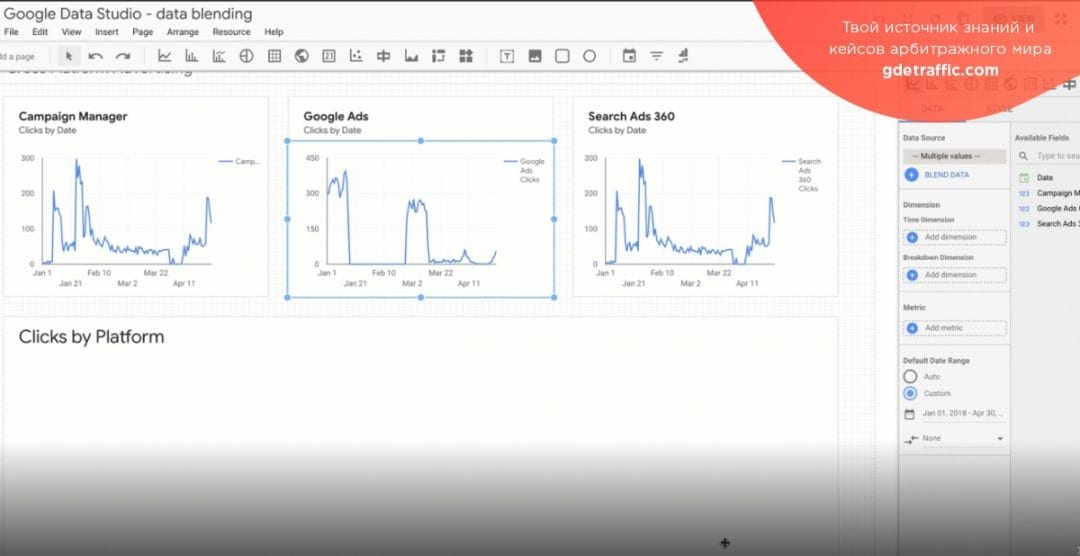Open the None comparison dropdown
Viewport: 1080px width, 556px height.
coord(954,439)
